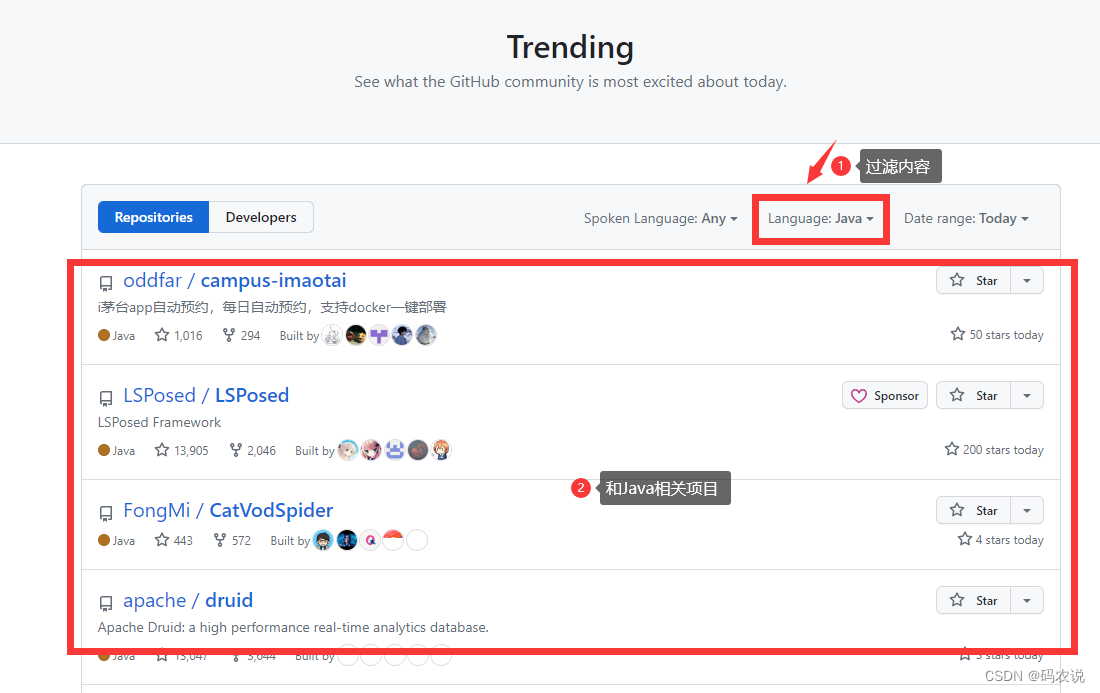Click the repo icon beside oddfar / campus-imaotai

click(x=106, y=283)
